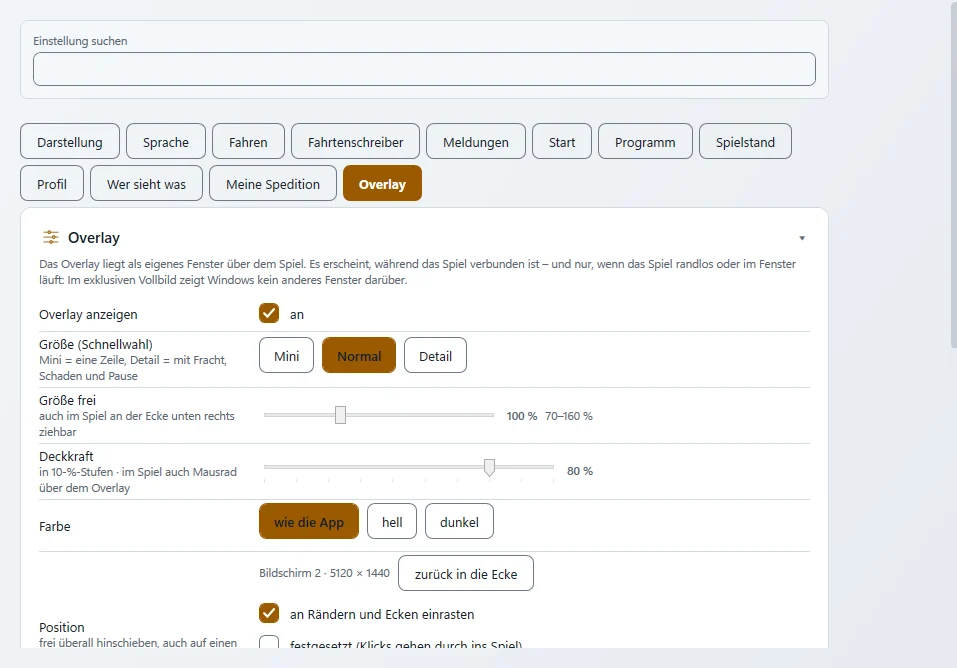Screen dimensions: 957x668
Task: Click the Deckkraft slider handle
Action: tap(489, 468)
